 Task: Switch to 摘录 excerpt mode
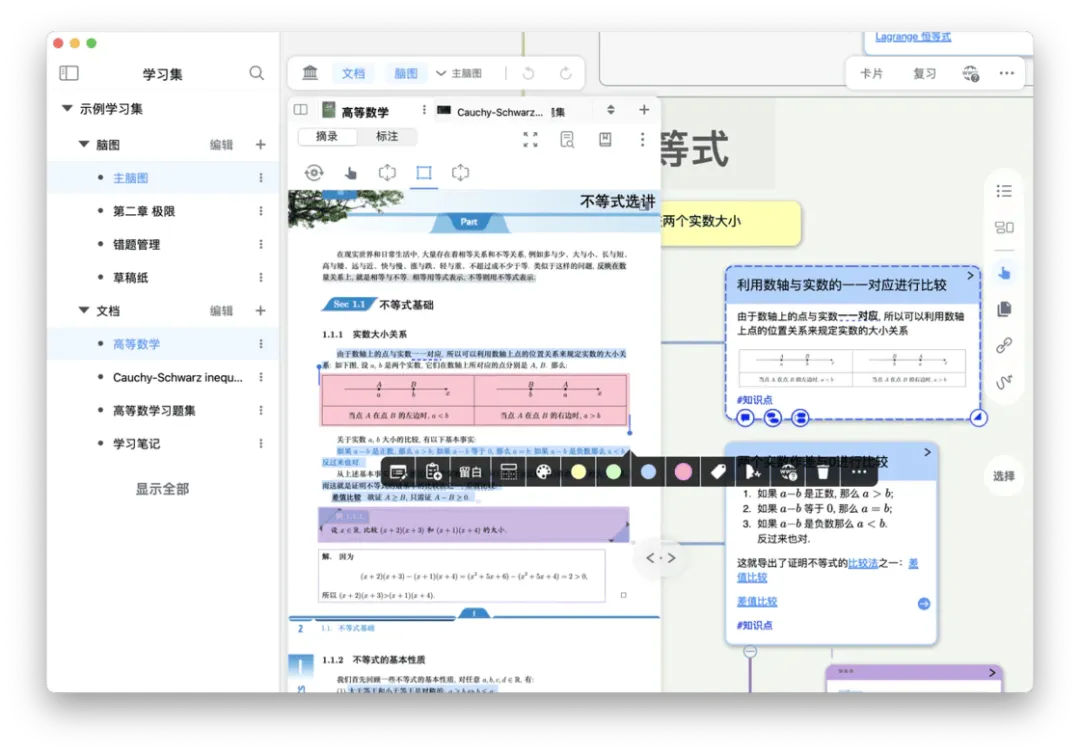(327, 136)
